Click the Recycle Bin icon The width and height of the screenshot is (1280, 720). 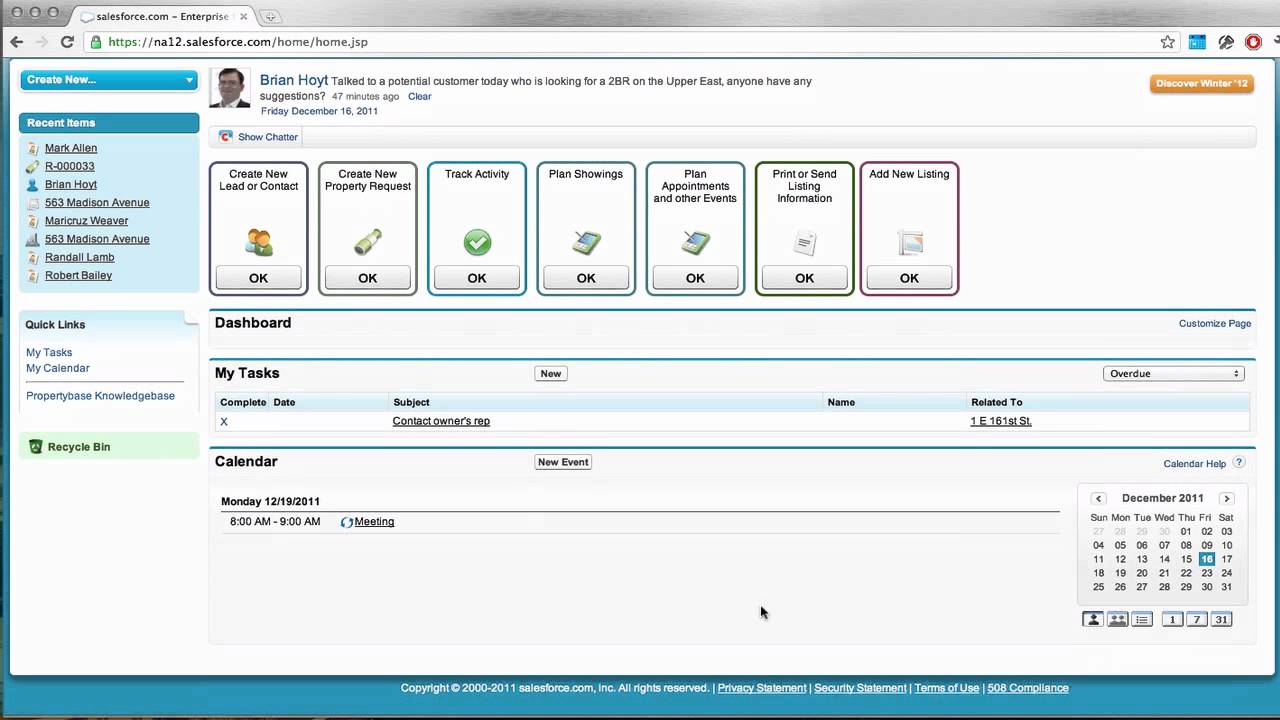coord(36,447)
